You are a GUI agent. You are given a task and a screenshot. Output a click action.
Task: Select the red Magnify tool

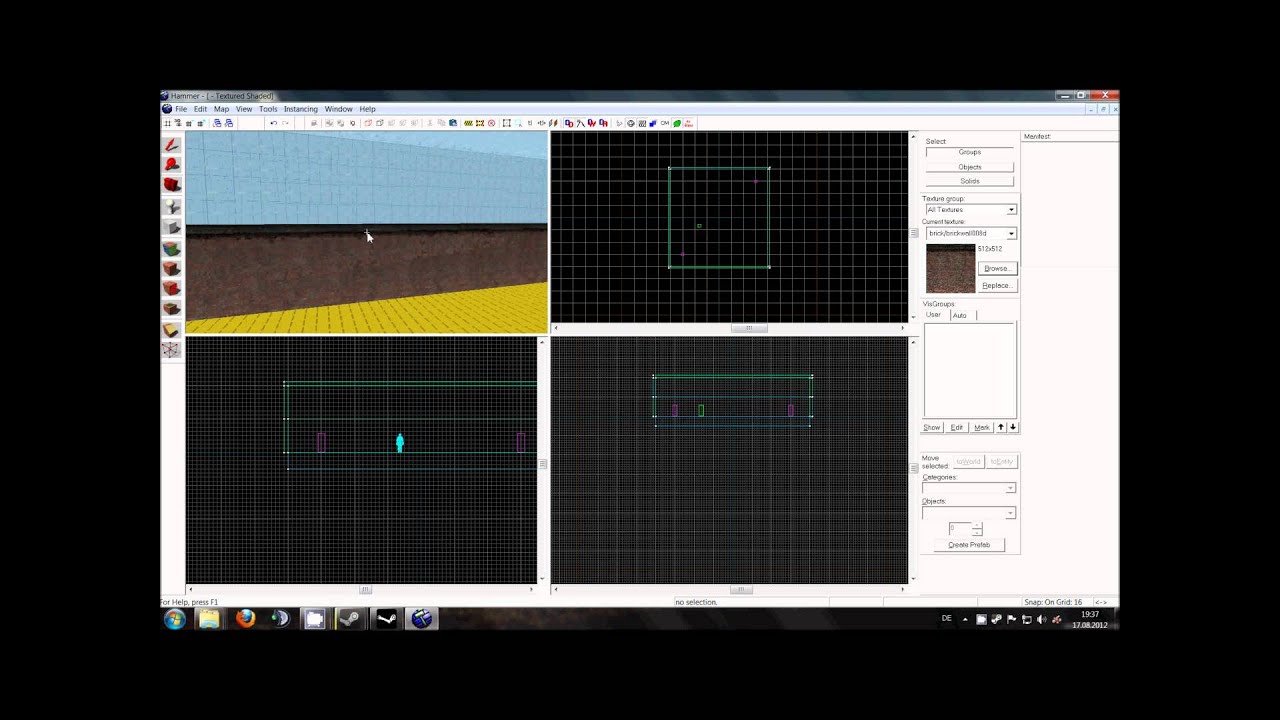172,165
